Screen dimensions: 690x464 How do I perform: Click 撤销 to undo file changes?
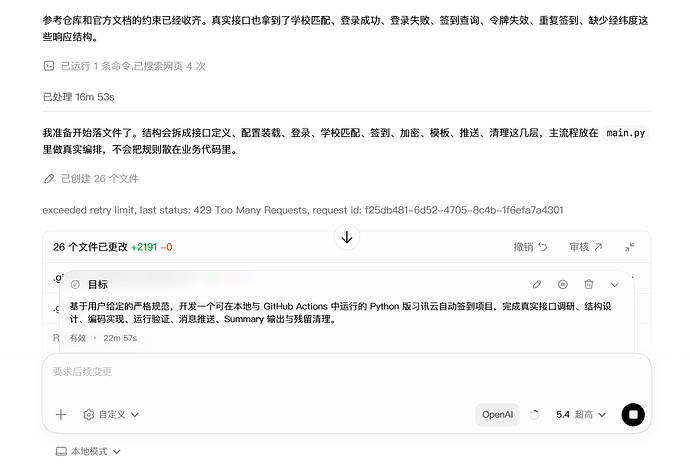(530, 247)
